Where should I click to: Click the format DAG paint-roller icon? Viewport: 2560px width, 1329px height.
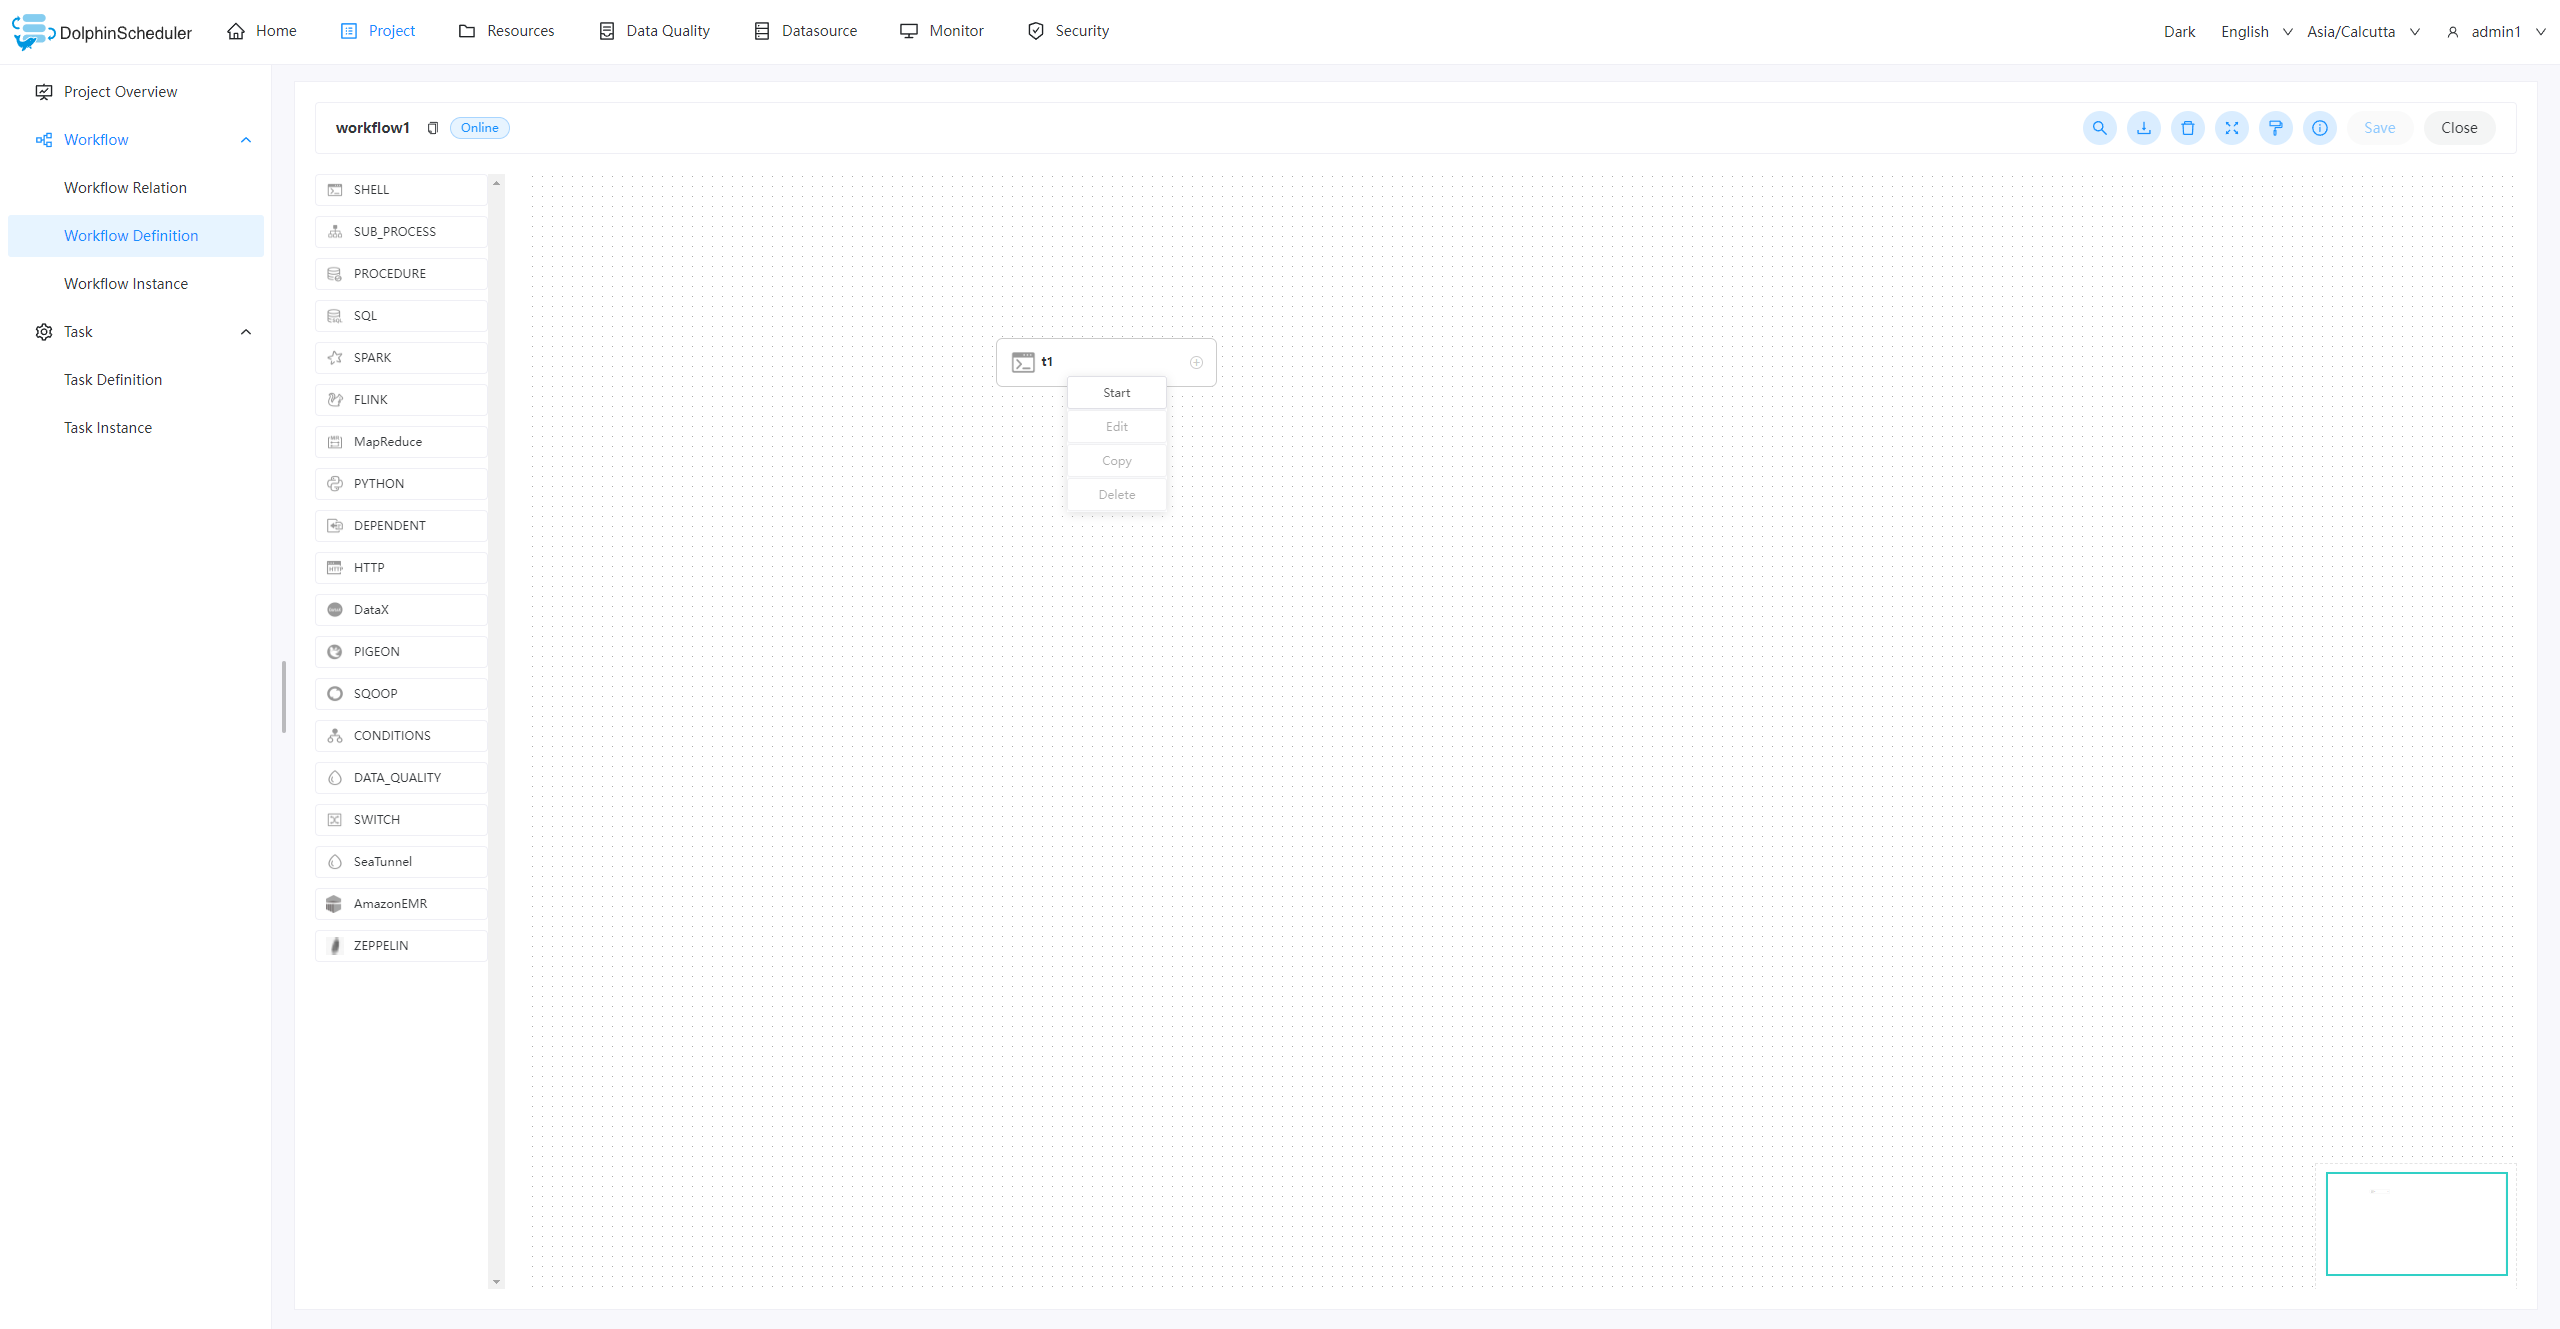click(x=2275, y=128)
